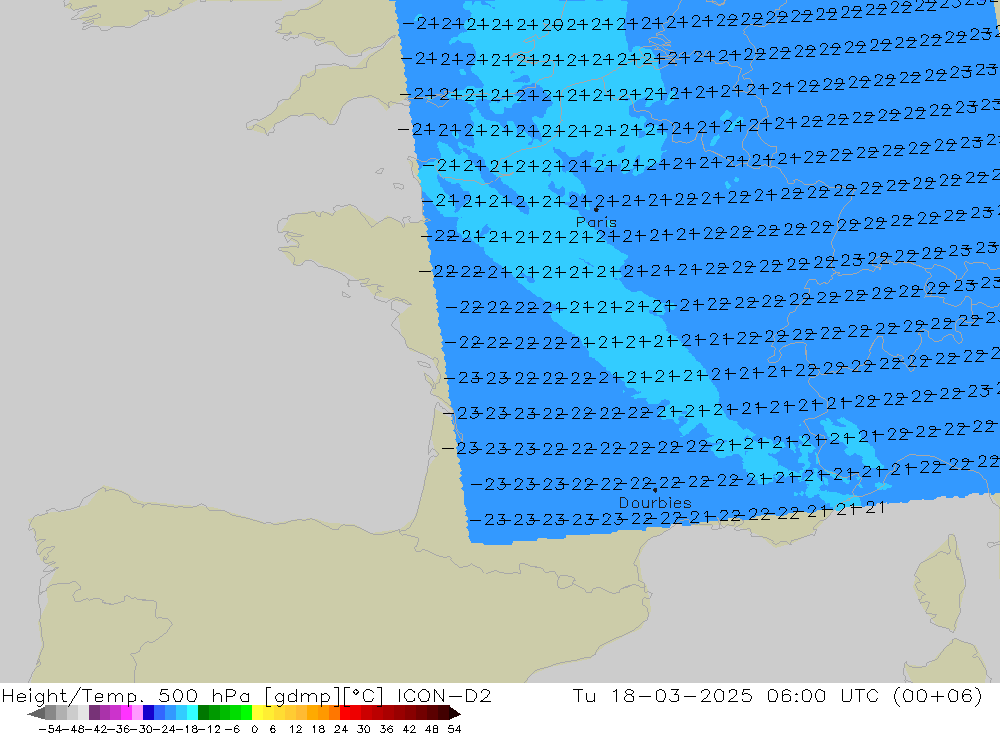
Task: Click the '06:00 UTC' time text
Action: [x=823, y=695]
